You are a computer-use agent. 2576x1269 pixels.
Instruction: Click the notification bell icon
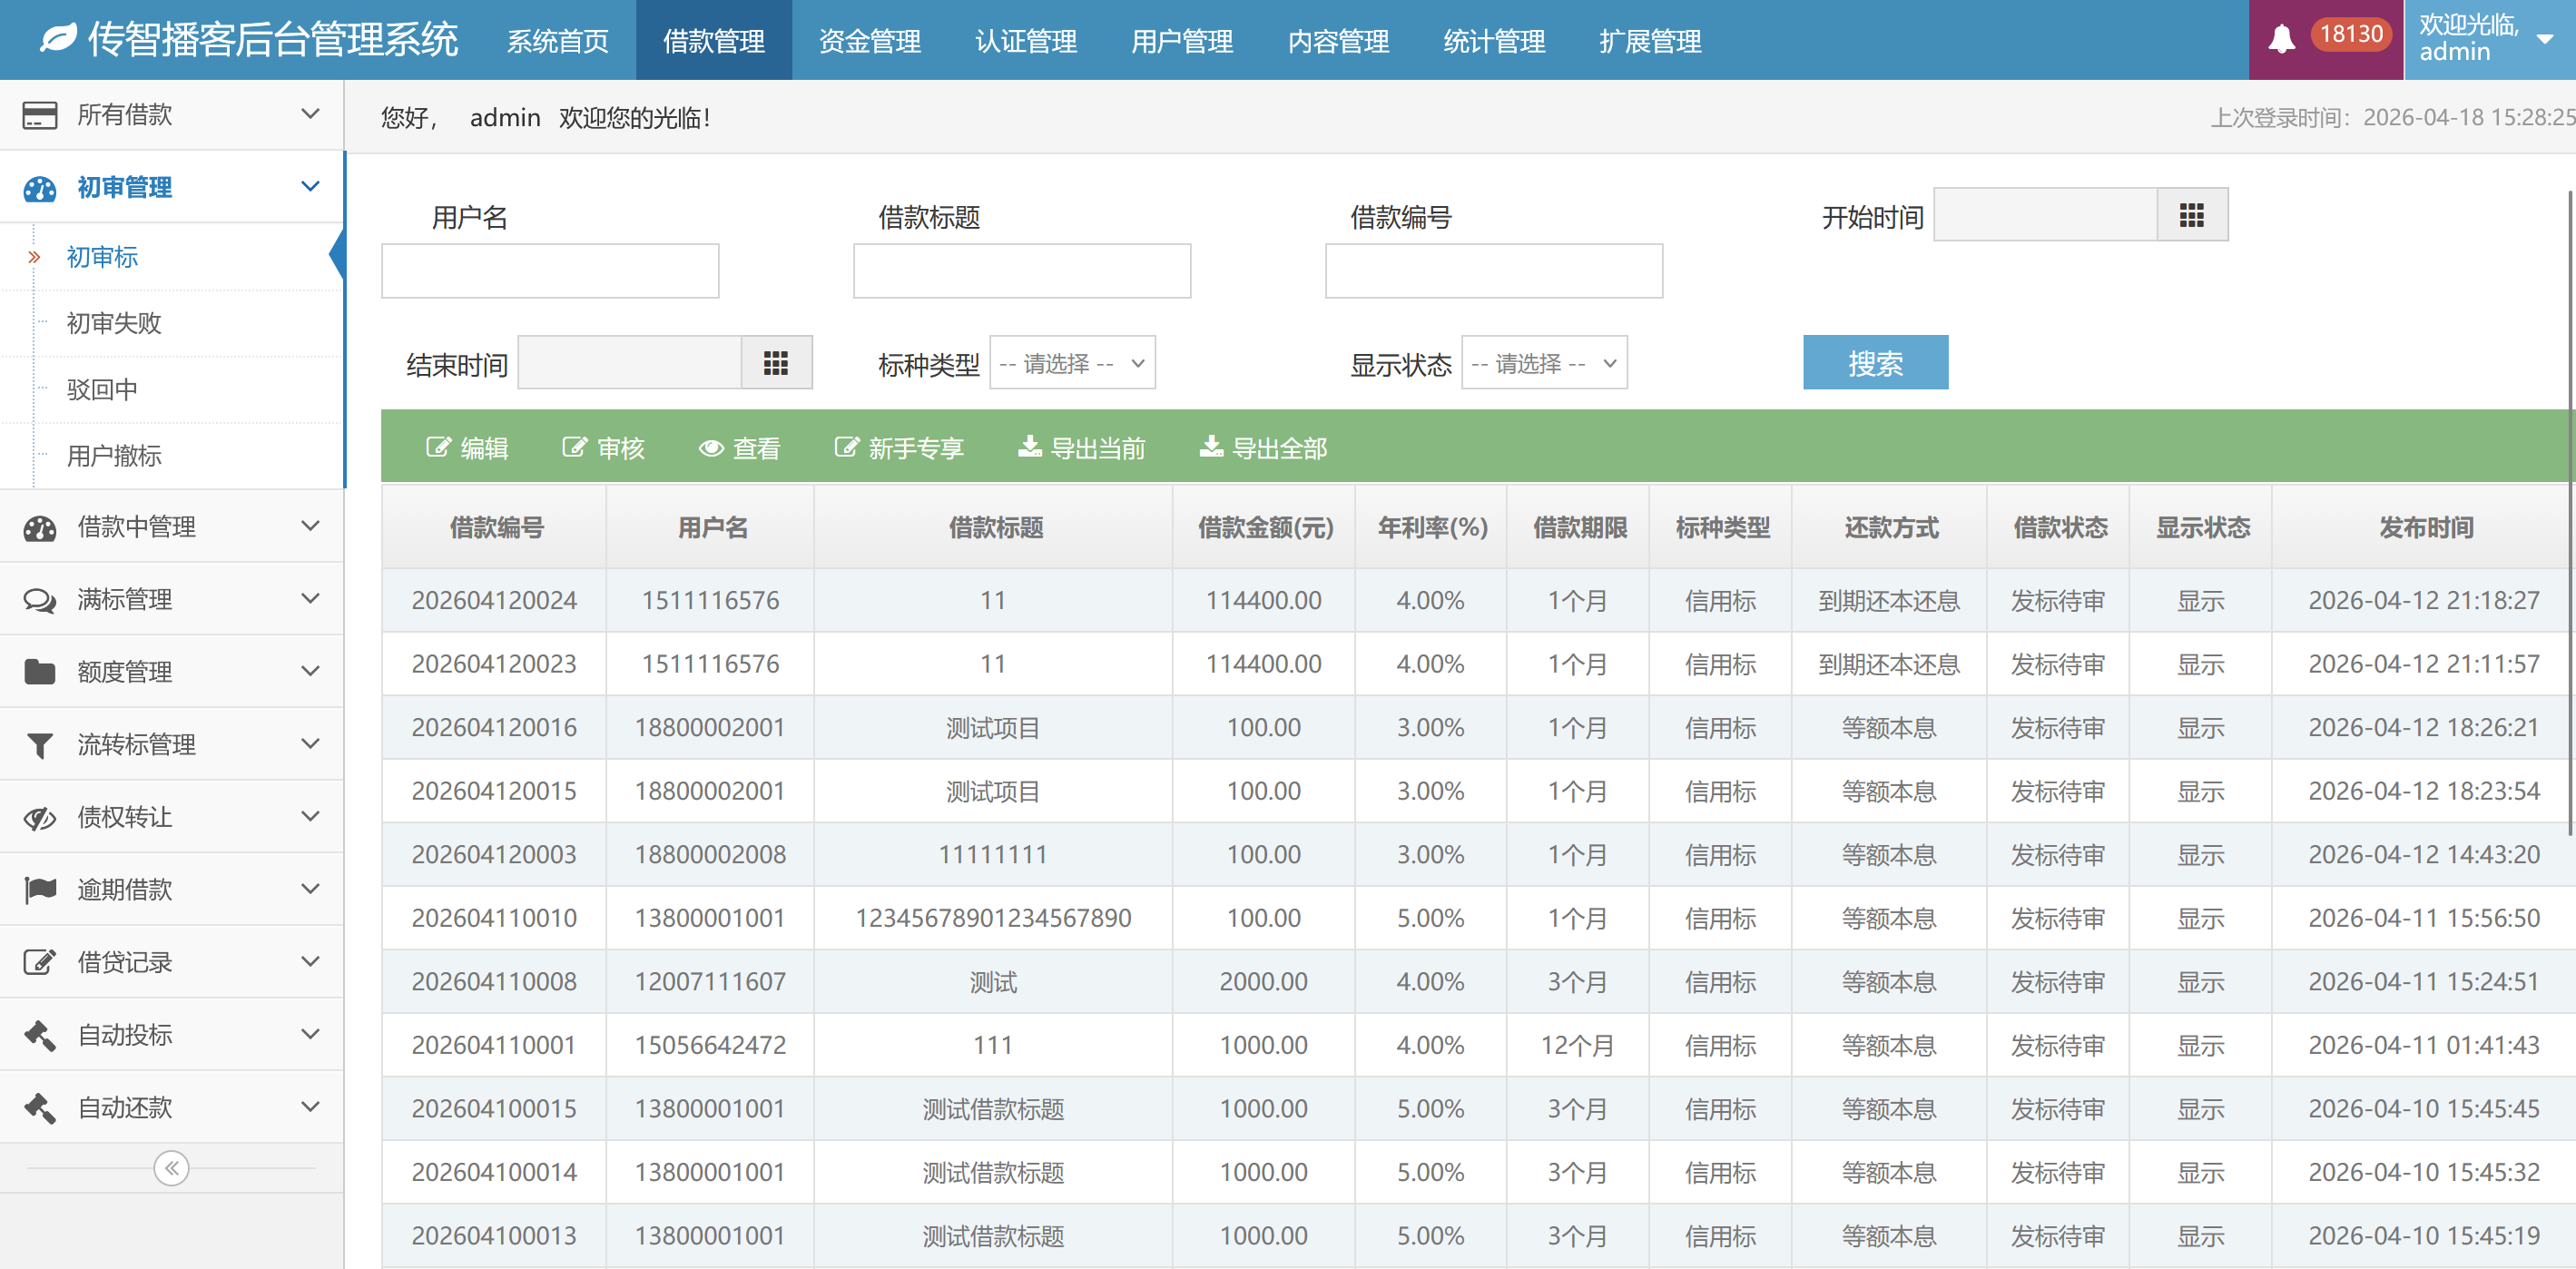pos(2281,39)
